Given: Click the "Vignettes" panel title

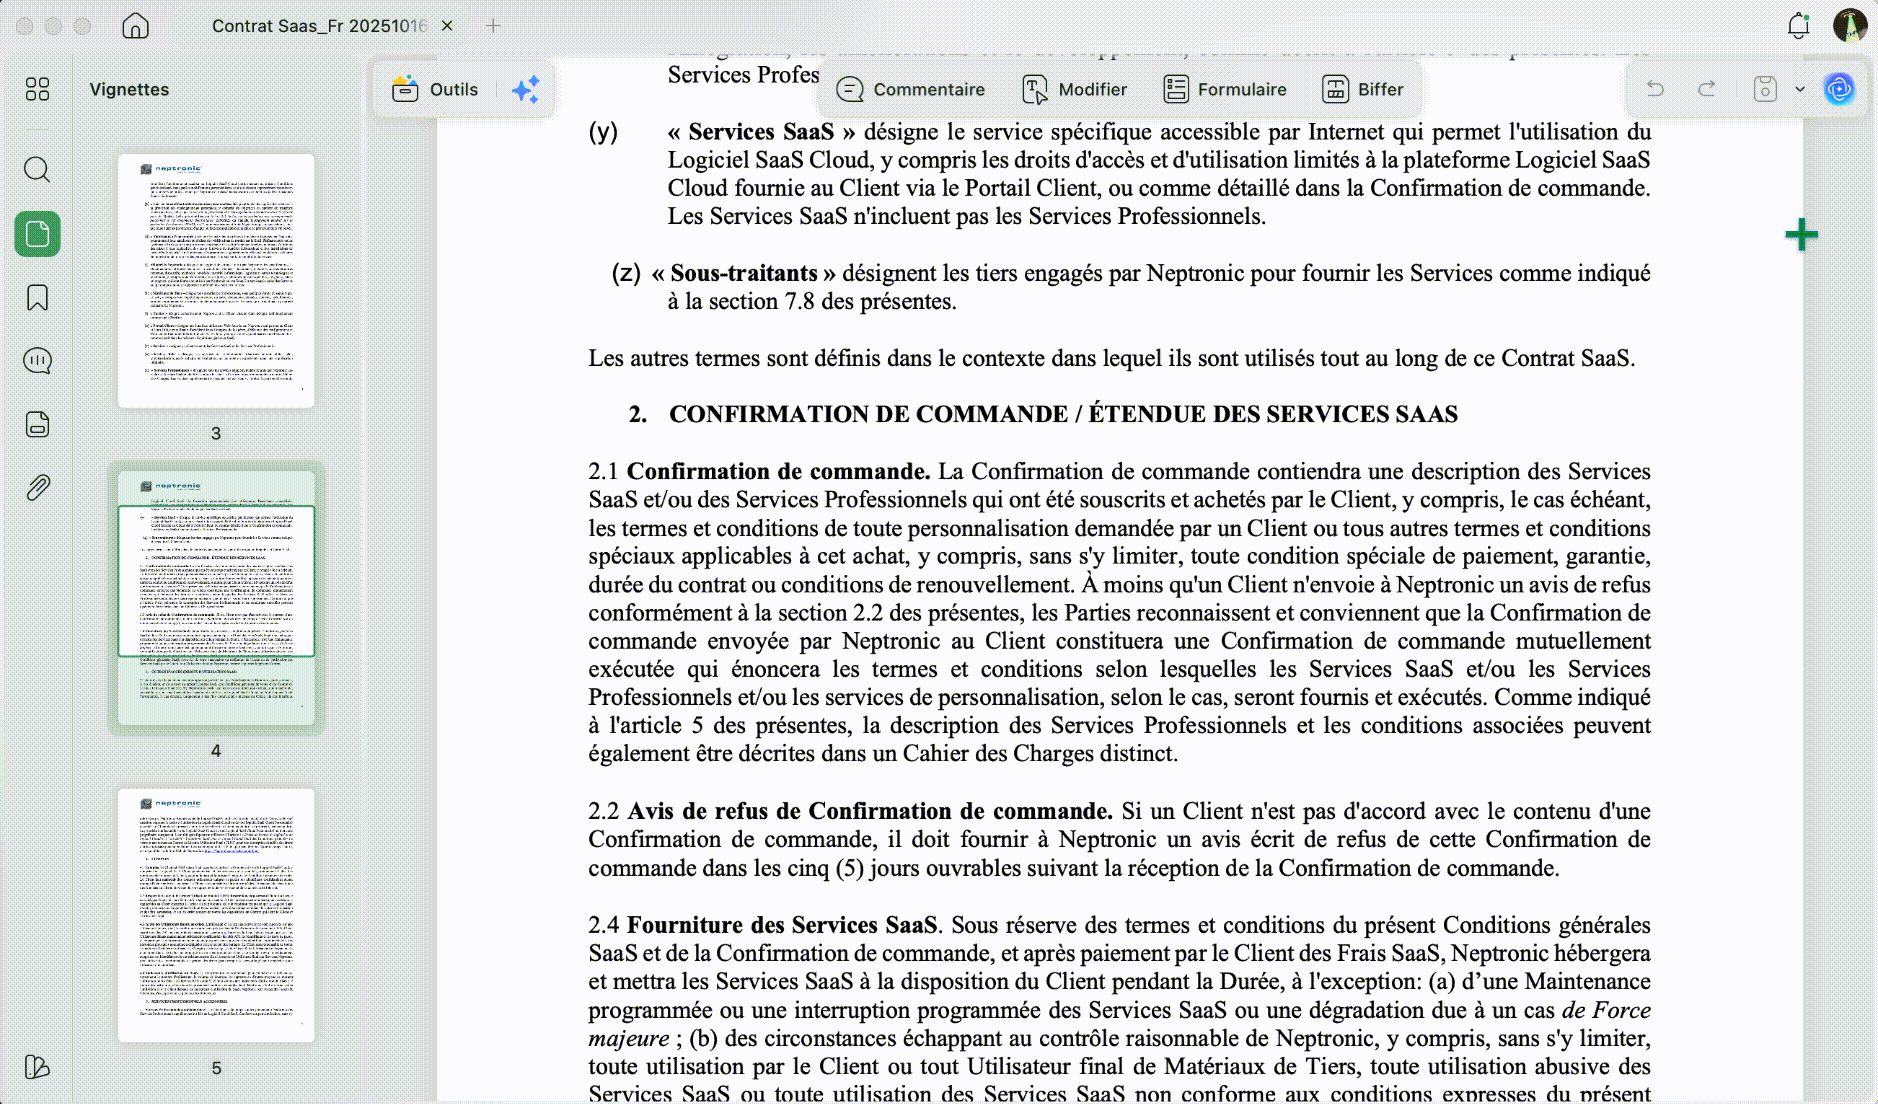Looking at the screenshot, I should [129, 89].
